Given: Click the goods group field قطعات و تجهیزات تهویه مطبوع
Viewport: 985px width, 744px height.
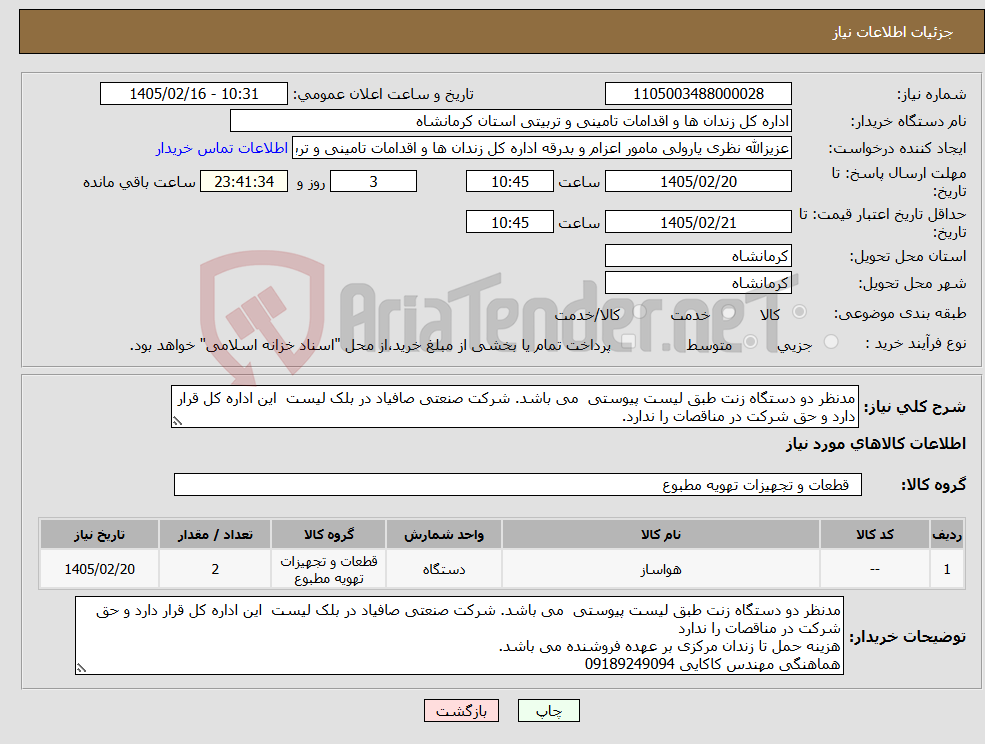Looking at the screenshot, I should coord(518,484).
